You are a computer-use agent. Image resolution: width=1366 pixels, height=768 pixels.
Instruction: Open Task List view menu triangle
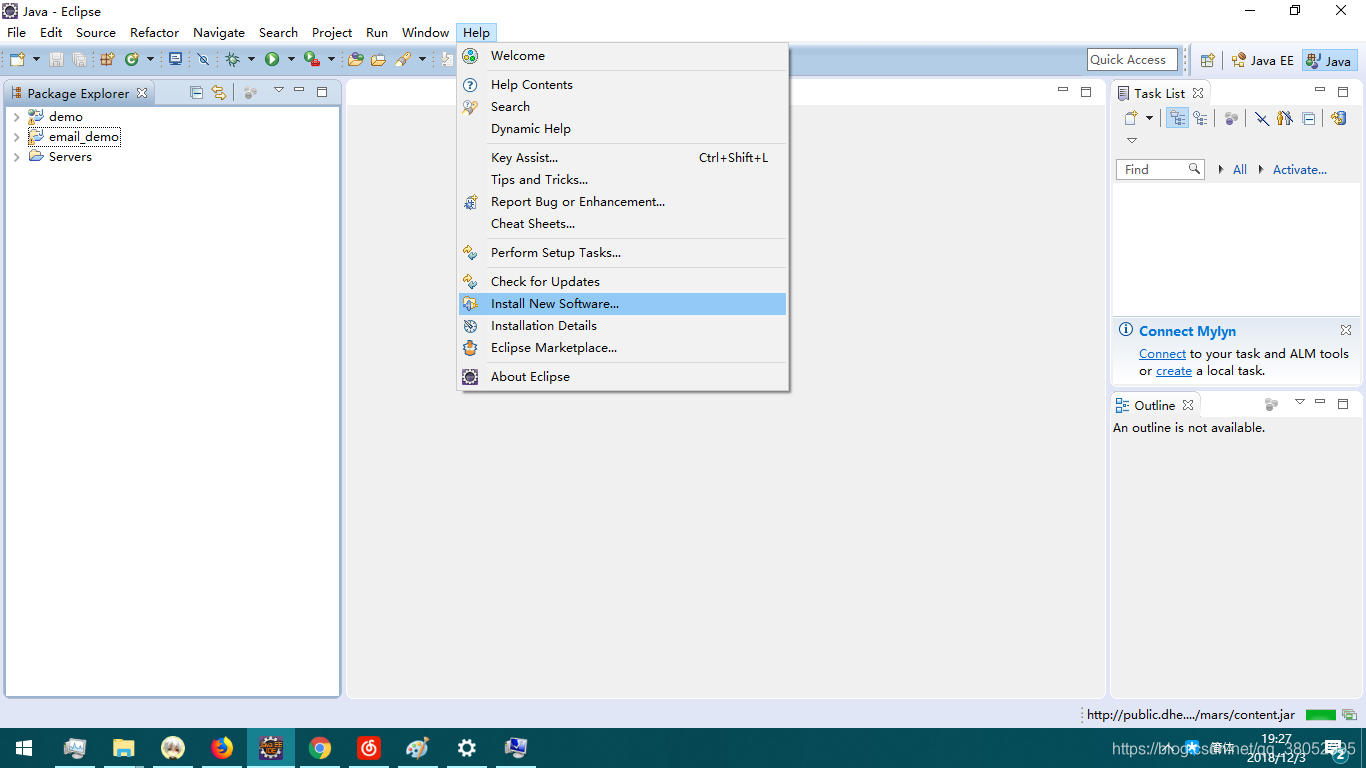1132,140
